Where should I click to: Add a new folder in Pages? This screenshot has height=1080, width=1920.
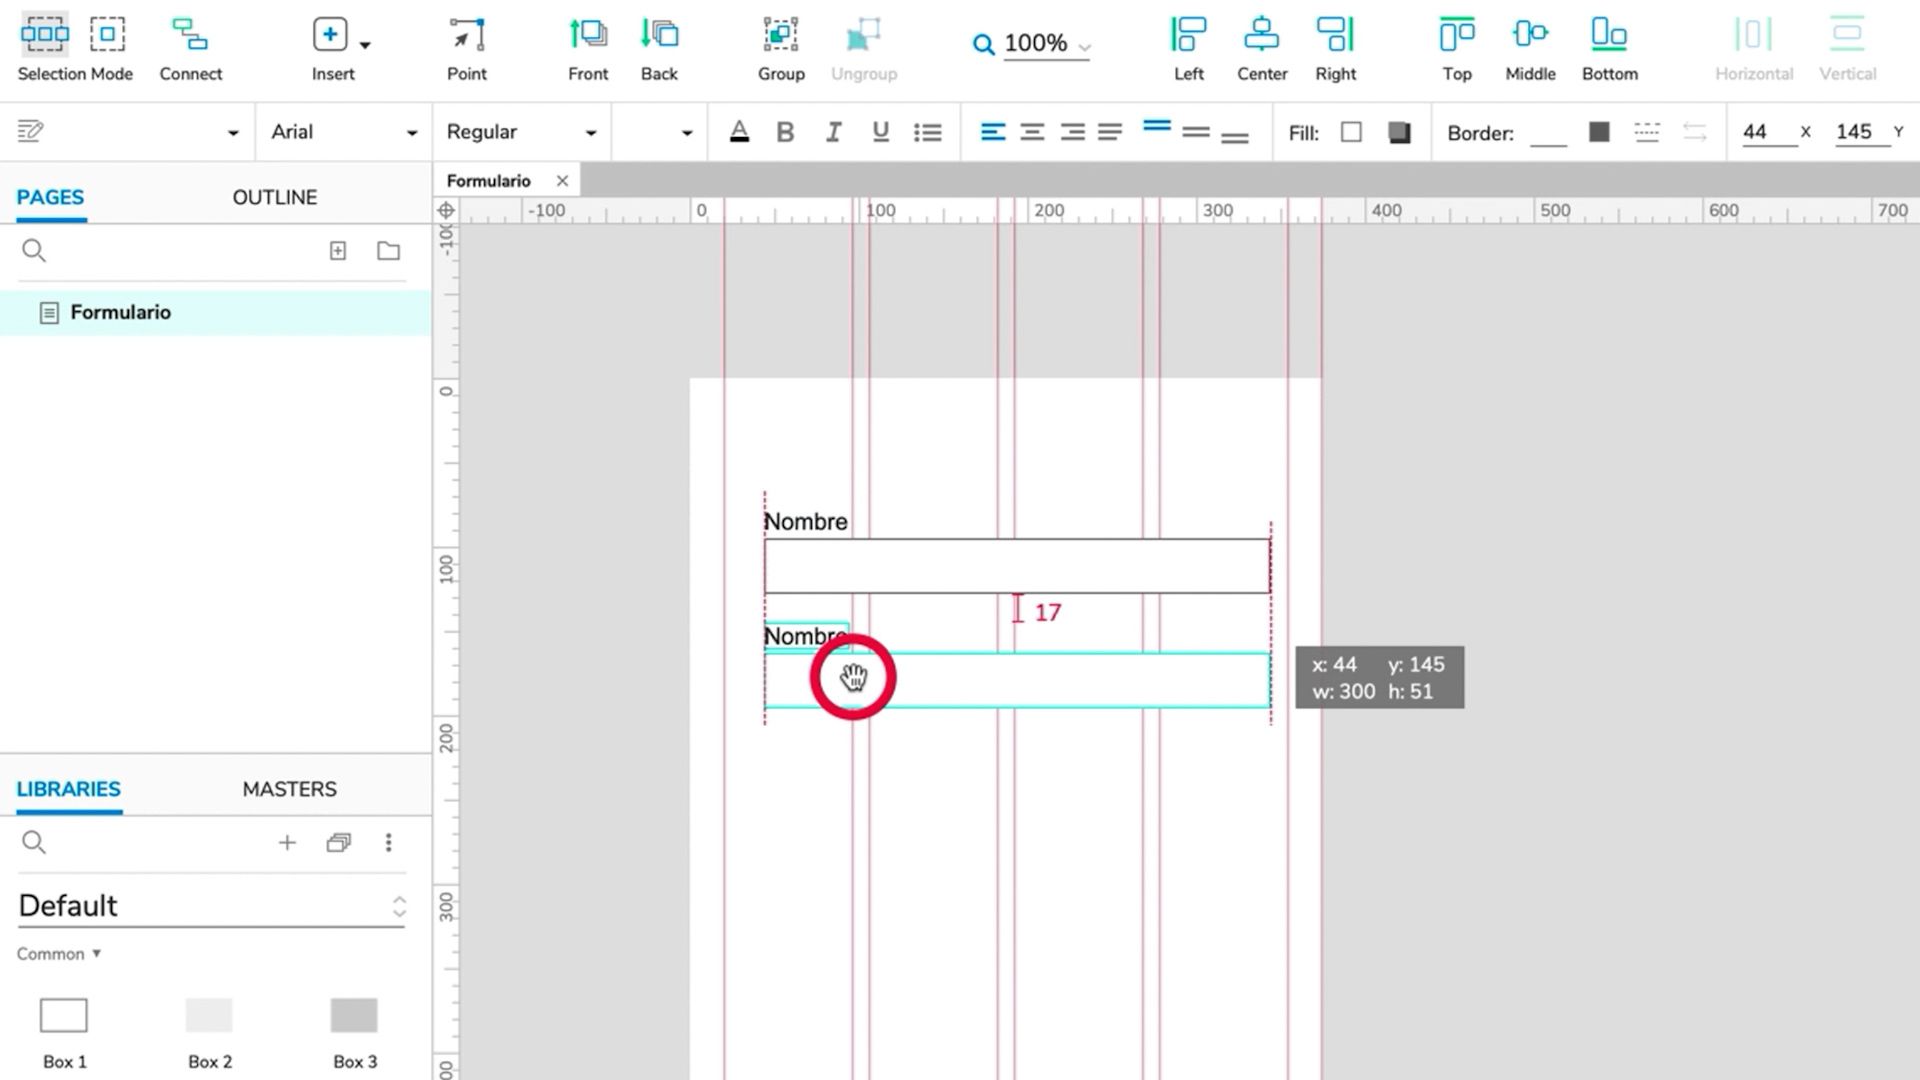point(388,251)
